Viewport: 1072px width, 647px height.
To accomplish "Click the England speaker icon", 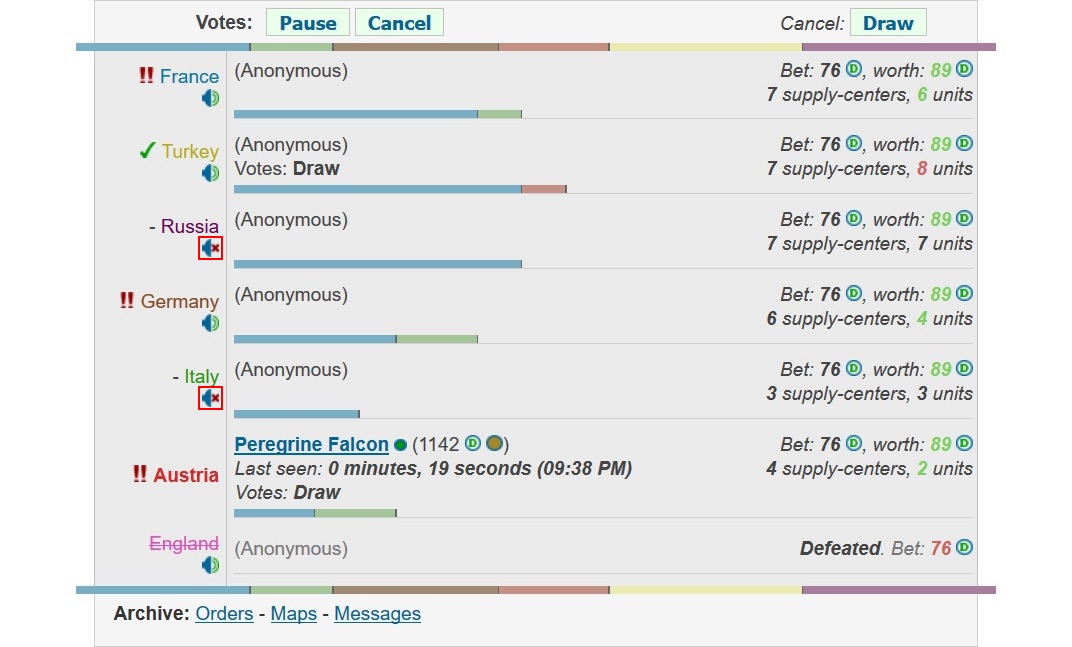I will tap(211, 564).
